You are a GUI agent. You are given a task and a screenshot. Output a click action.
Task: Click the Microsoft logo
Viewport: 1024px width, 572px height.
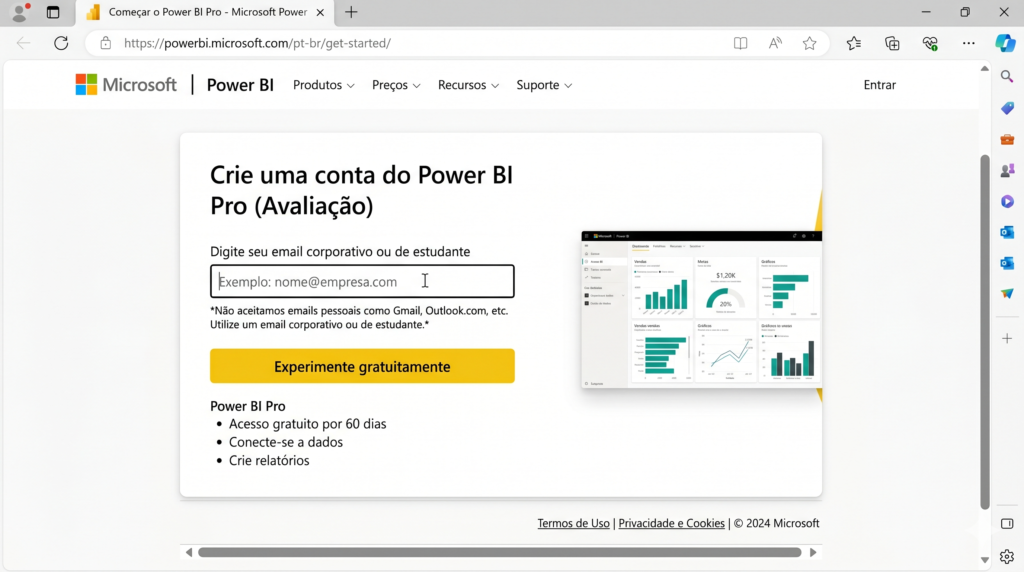pos(126,85)
